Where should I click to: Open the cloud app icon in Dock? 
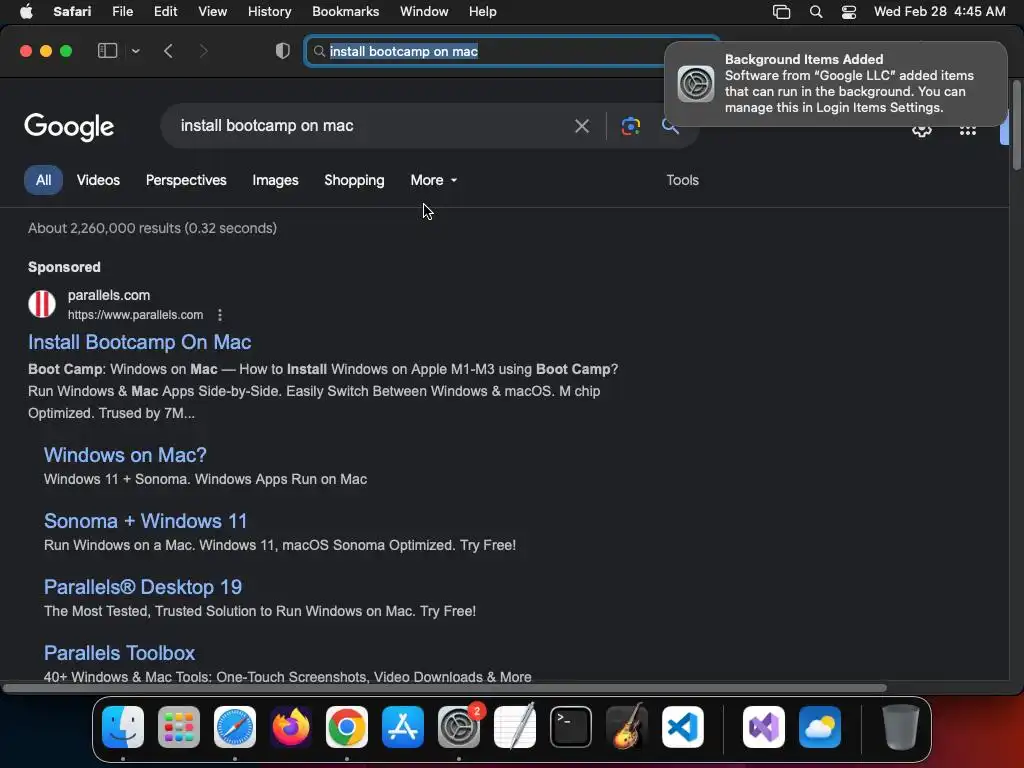coord(820,727)
